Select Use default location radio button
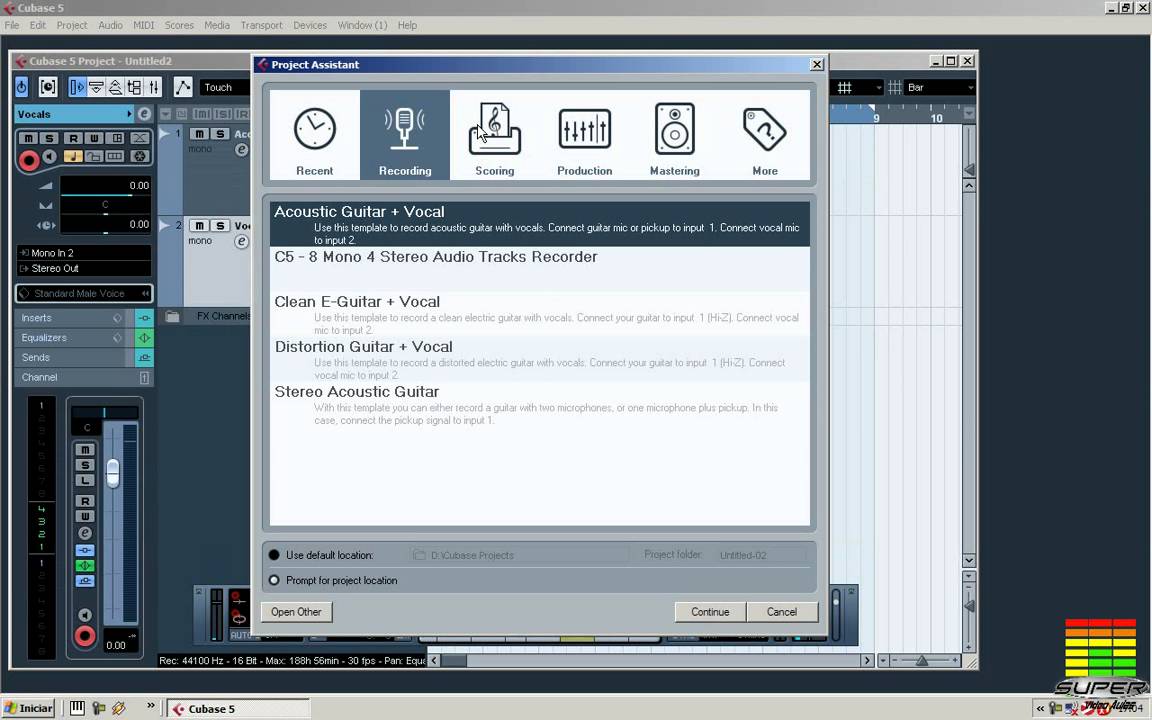This screenshot has width=1152, height=720. click(274, 555)
